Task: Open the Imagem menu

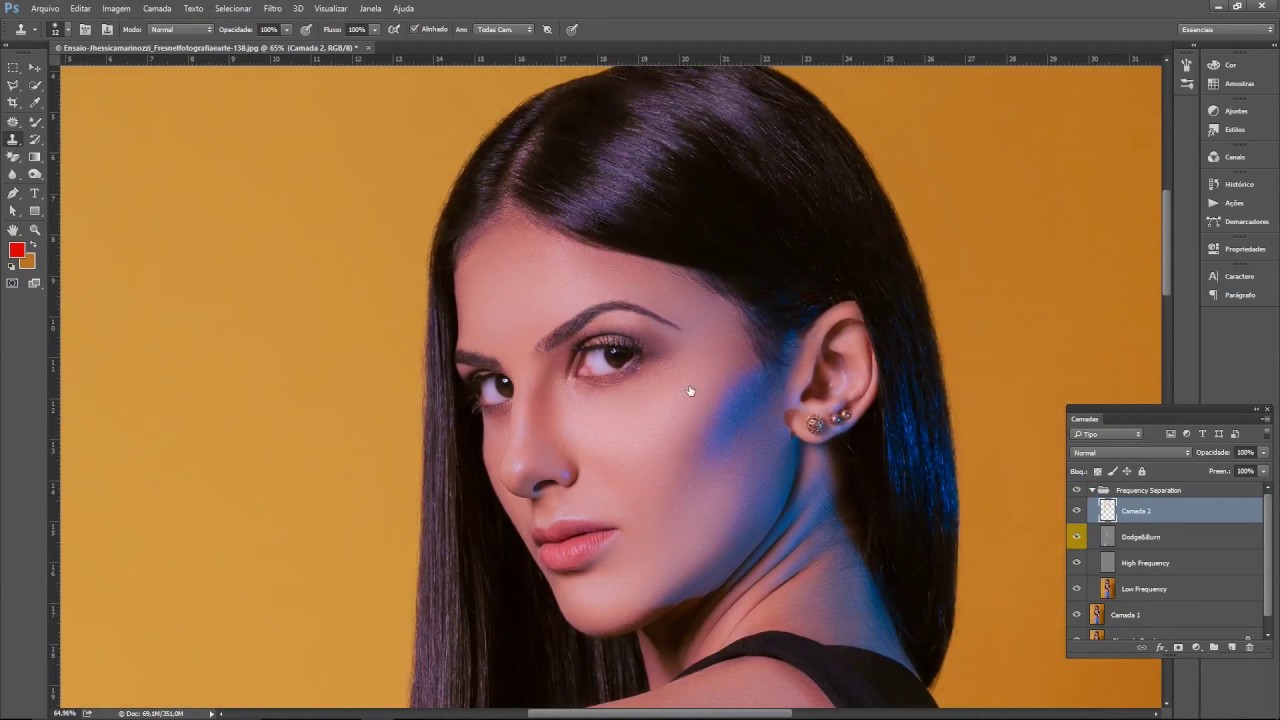Action: coord(116,8)
